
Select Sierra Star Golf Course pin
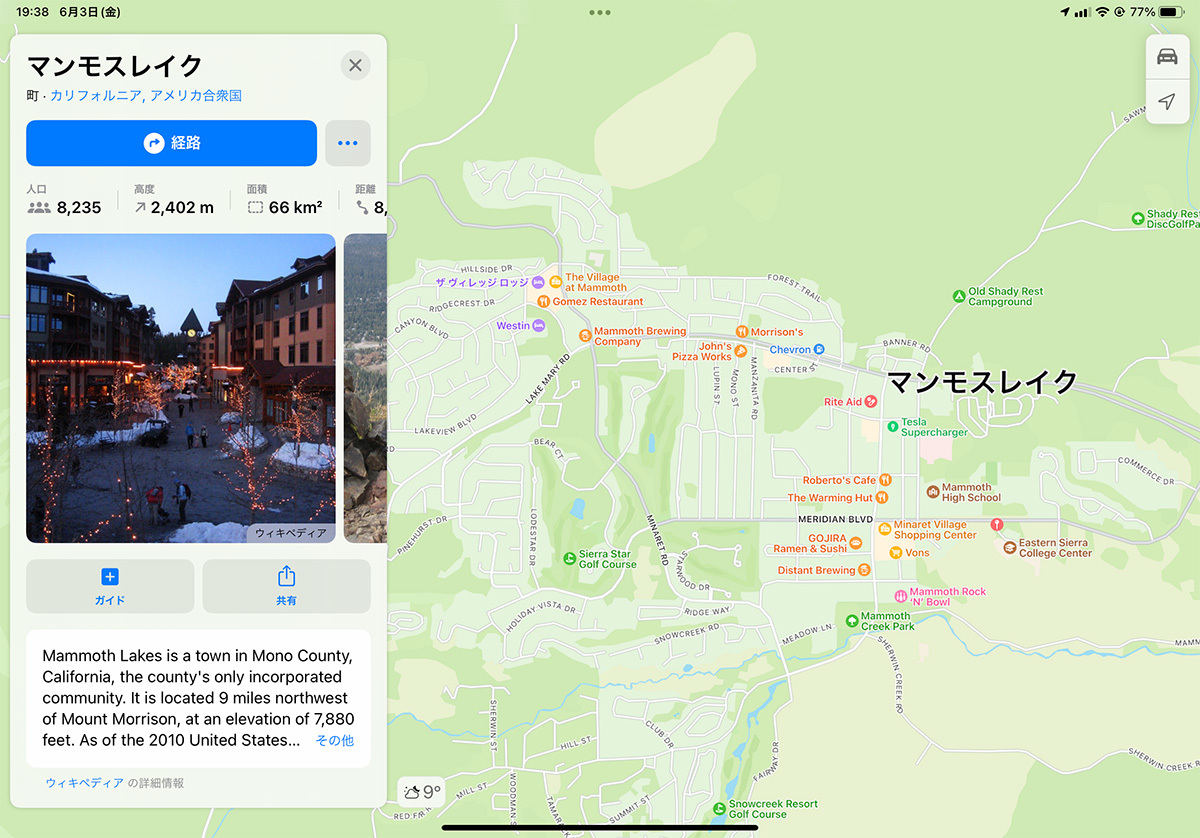(x=569, y=558)
